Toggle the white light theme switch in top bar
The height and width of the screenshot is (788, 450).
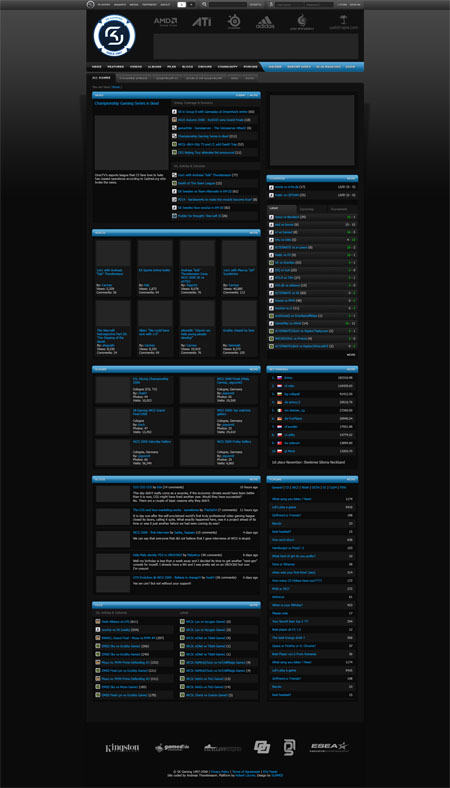pyautogui.click(x=182, y=5)
